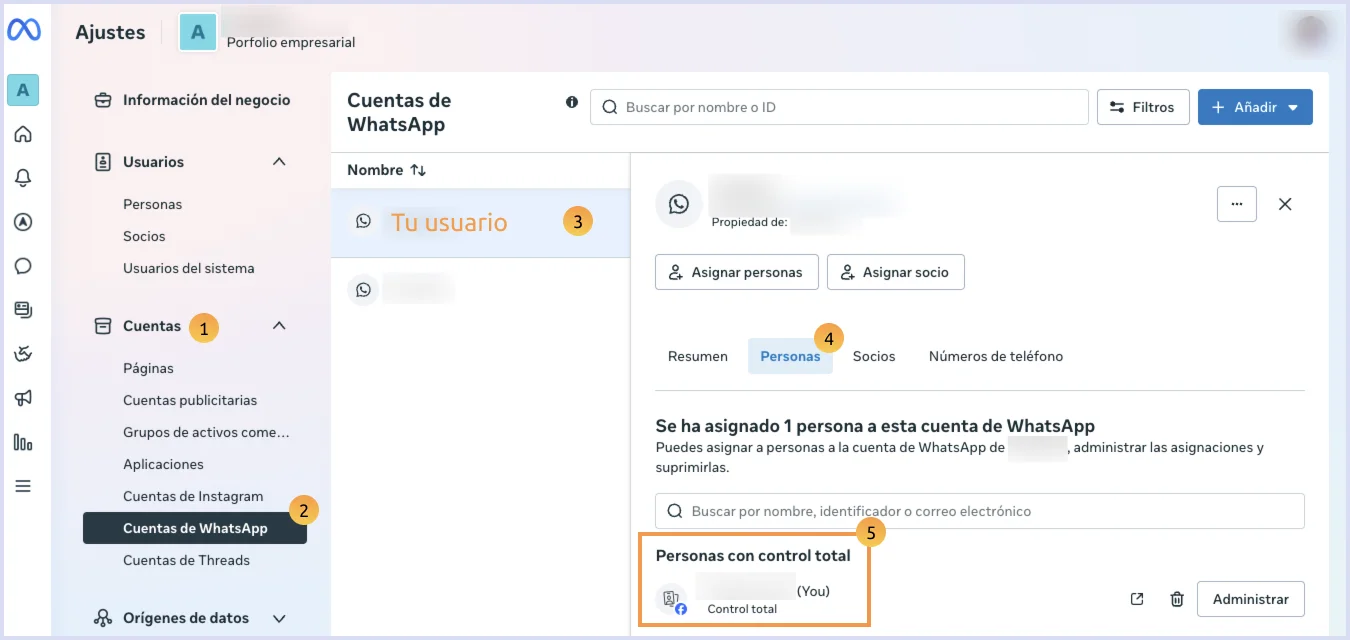Open the Meta logo home
The image size is (1350, 640).
coord(24,30)
